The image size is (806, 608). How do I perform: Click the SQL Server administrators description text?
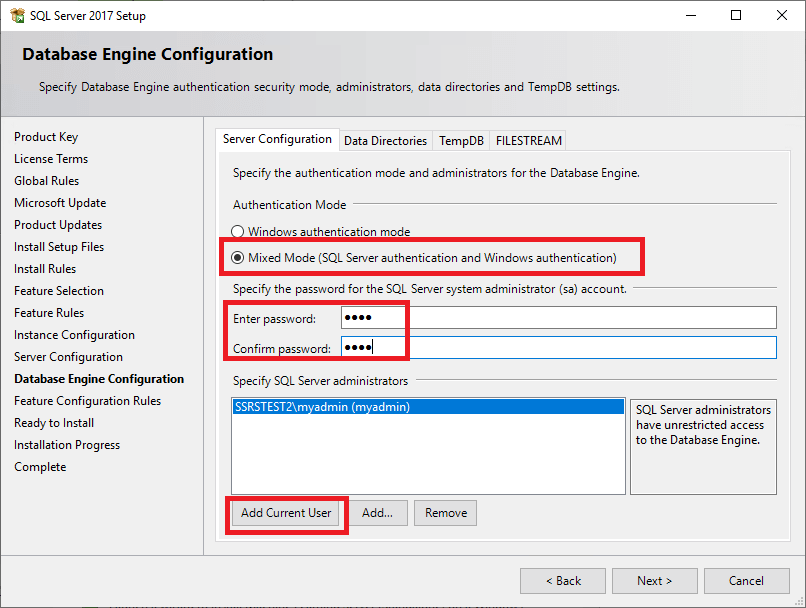[x=703, y=425]
